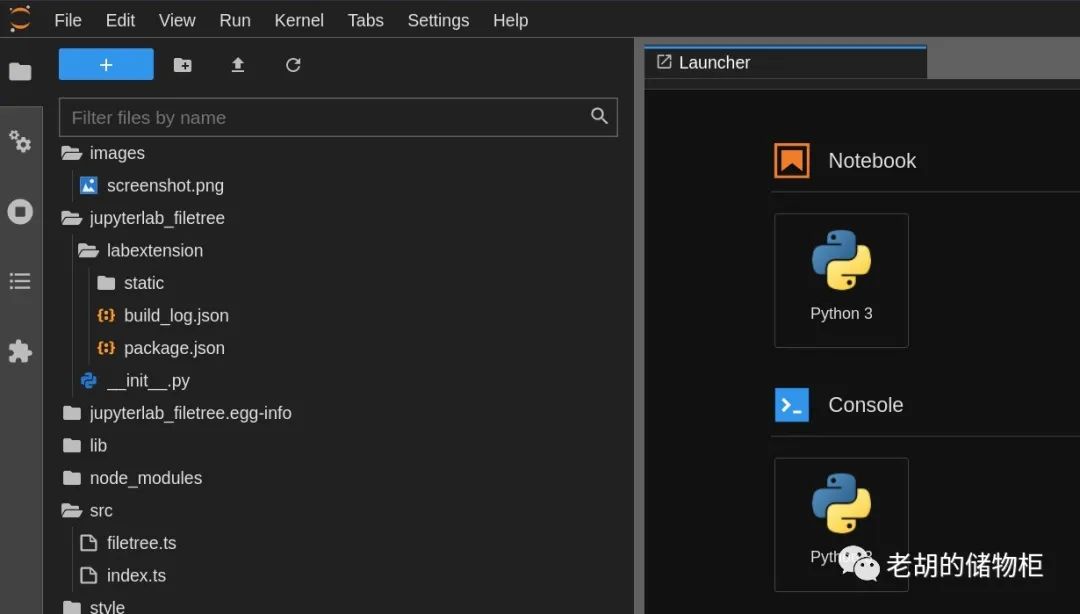Click the Console section heading text

tap(866, 405)
